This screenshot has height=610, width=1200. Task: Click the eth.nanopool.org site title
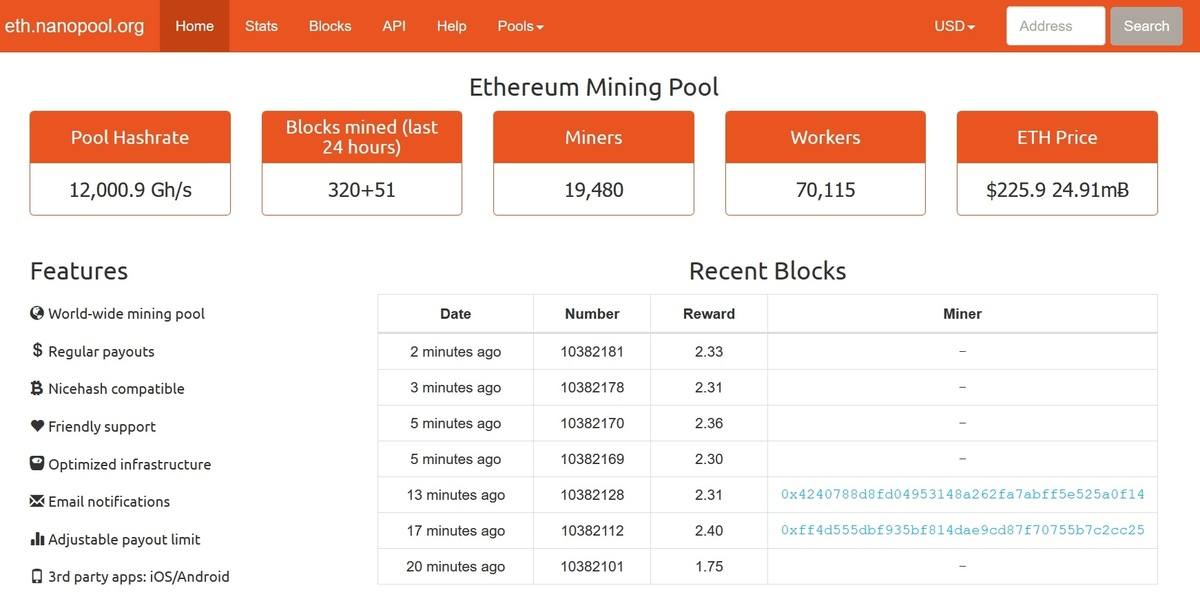coord(75,26)
